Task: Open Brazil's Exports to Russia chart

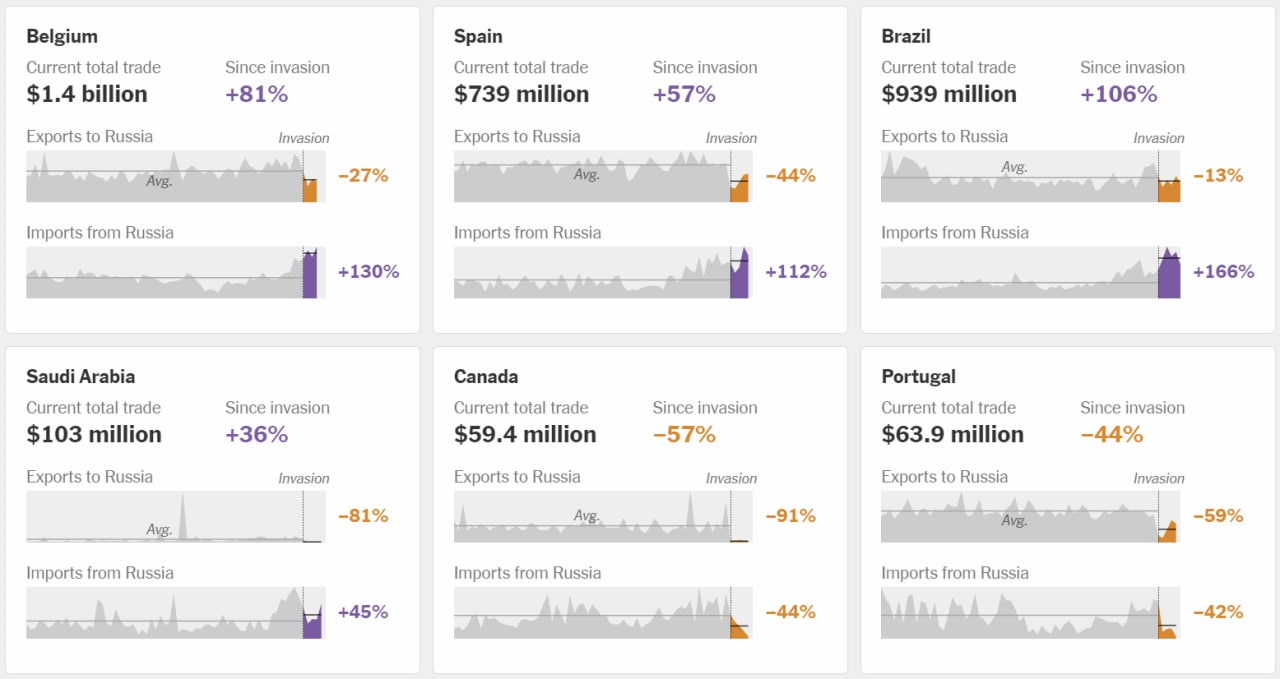Action: coord(1025,177)
